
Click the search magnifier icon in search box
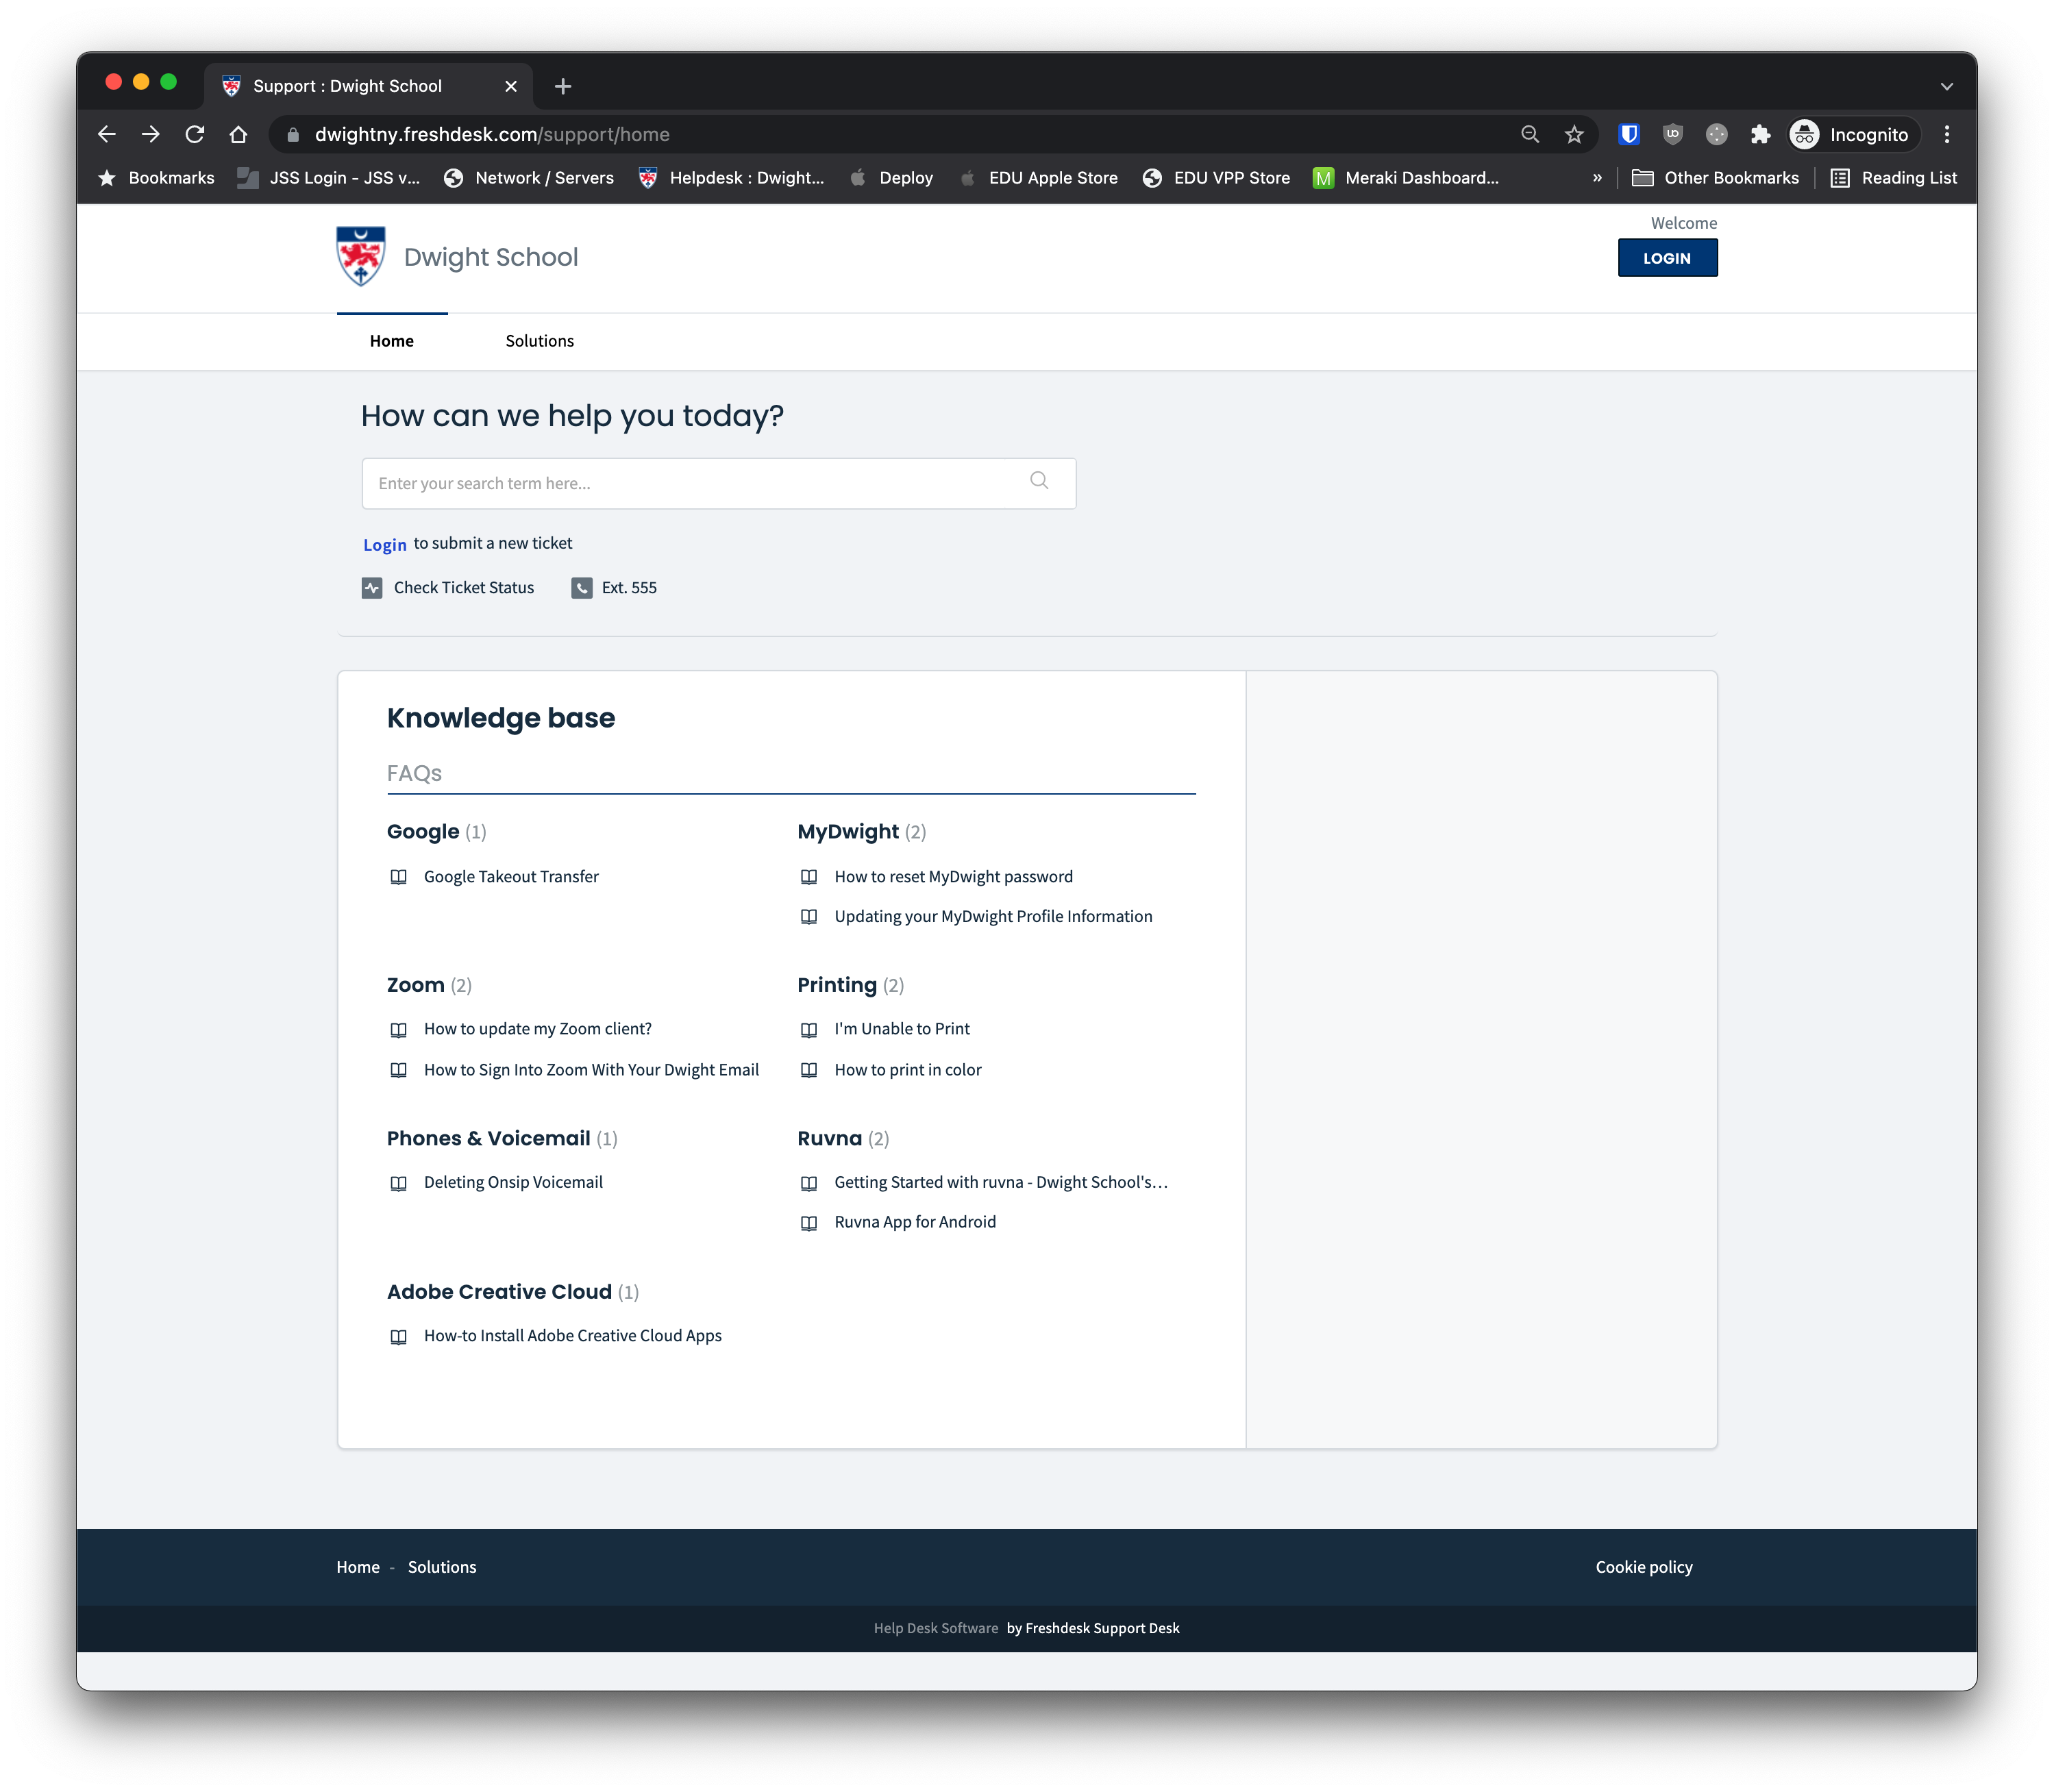pyautogui.click(x=1039, y=481)
